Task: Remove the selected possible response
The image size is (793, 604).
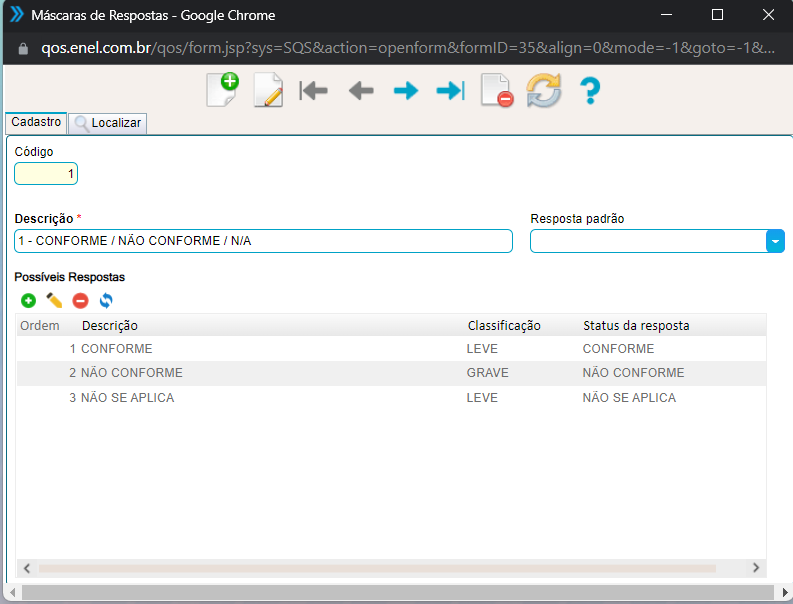Action: pos(80,300)
